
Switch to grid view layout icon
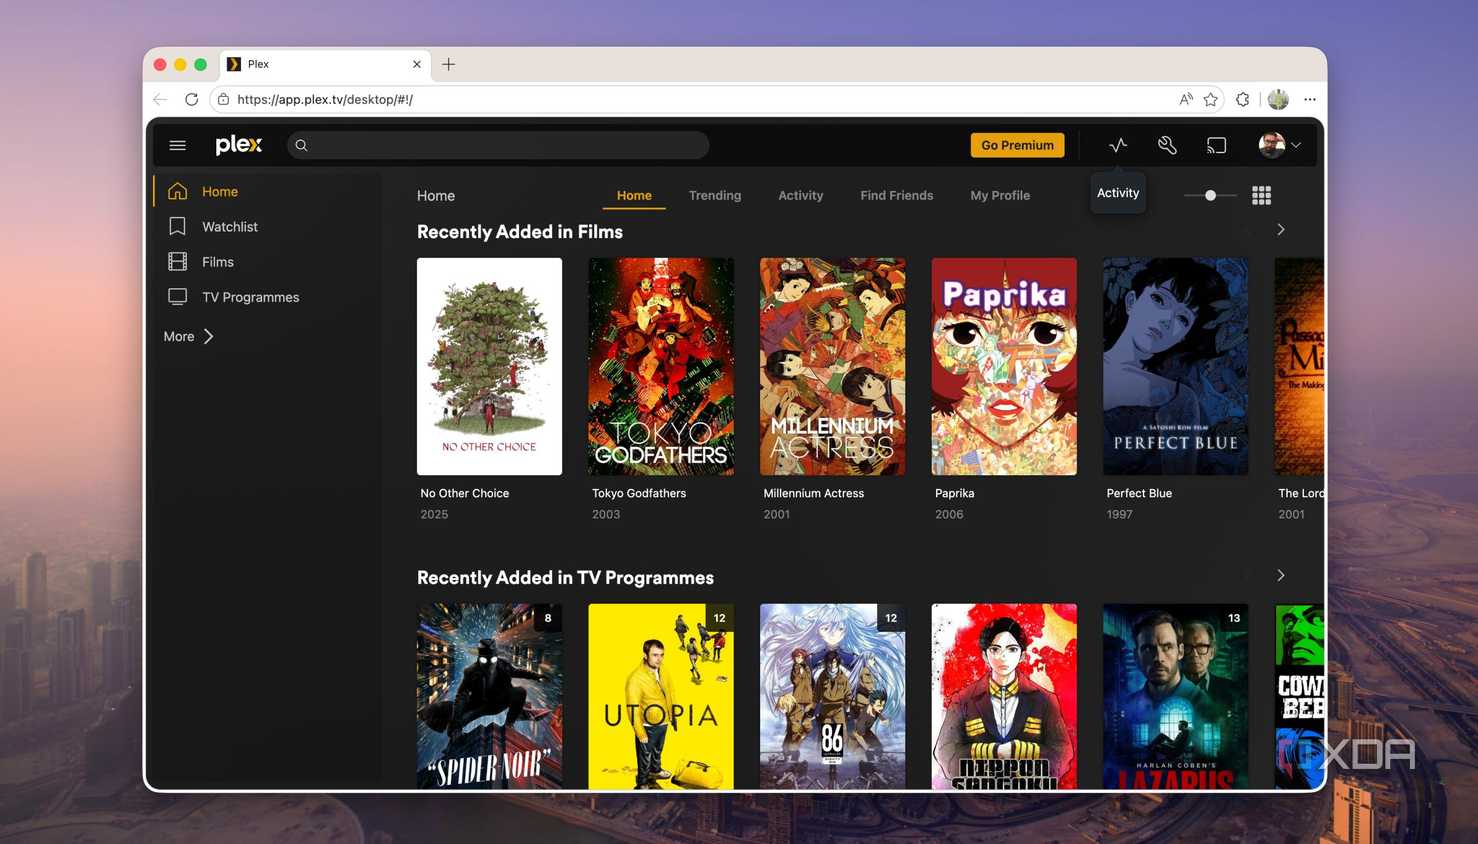point(1262,196)
